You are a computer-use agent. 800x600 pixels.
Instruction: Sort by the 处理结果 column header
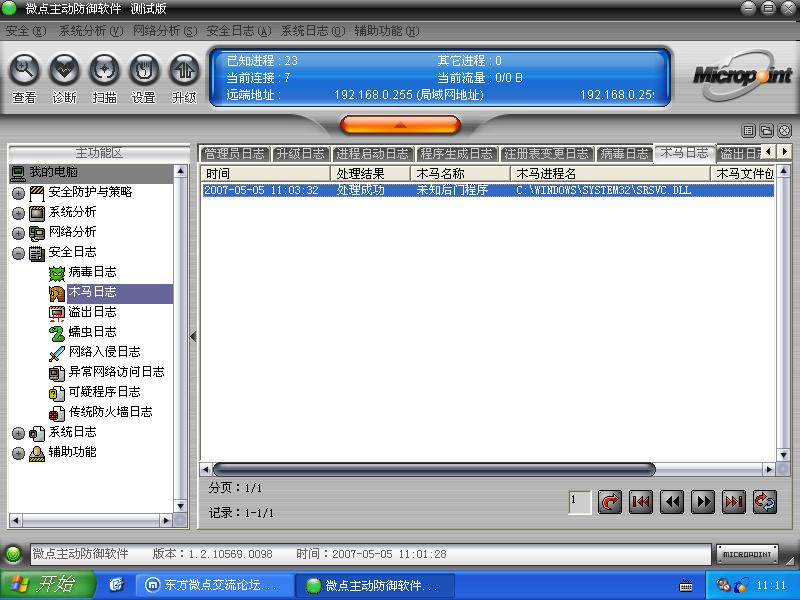click(x=370, y=173)
